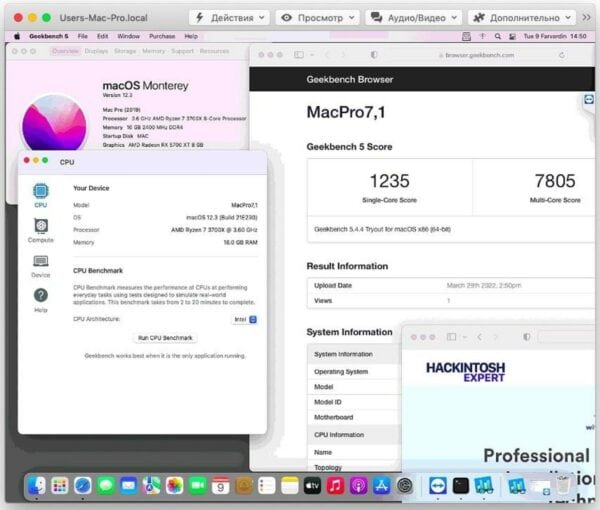Open Launchpad in the dock
Screen dimensions: 600x510
(x=60, y=486)
